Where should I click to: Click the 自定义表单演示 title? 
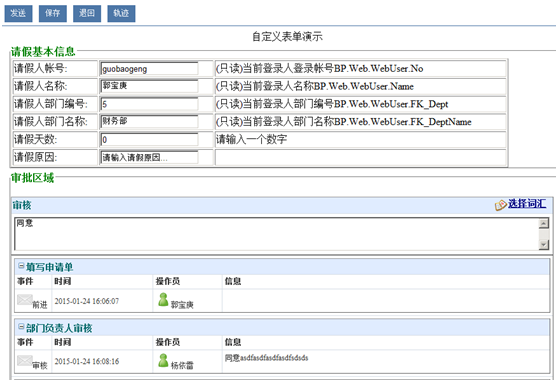point(287,36)
